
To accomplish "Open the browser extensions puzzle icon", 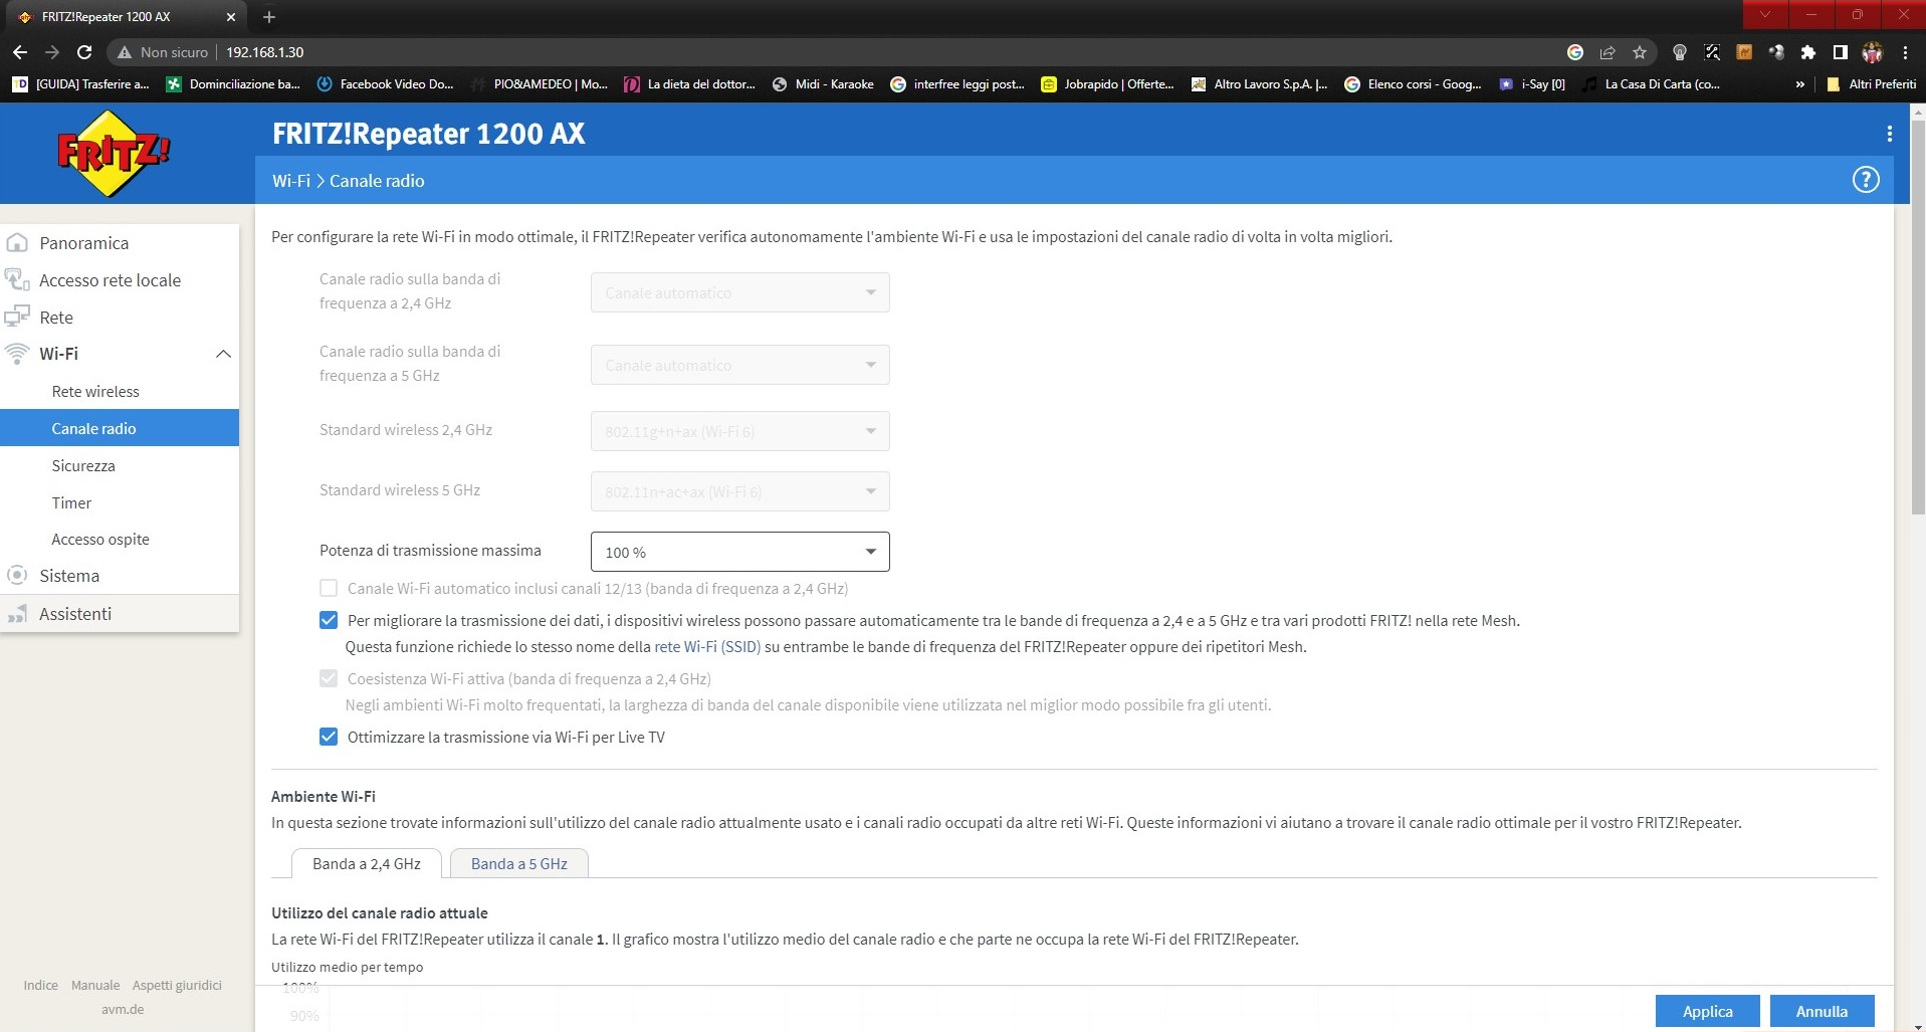I will point(1808,52).
